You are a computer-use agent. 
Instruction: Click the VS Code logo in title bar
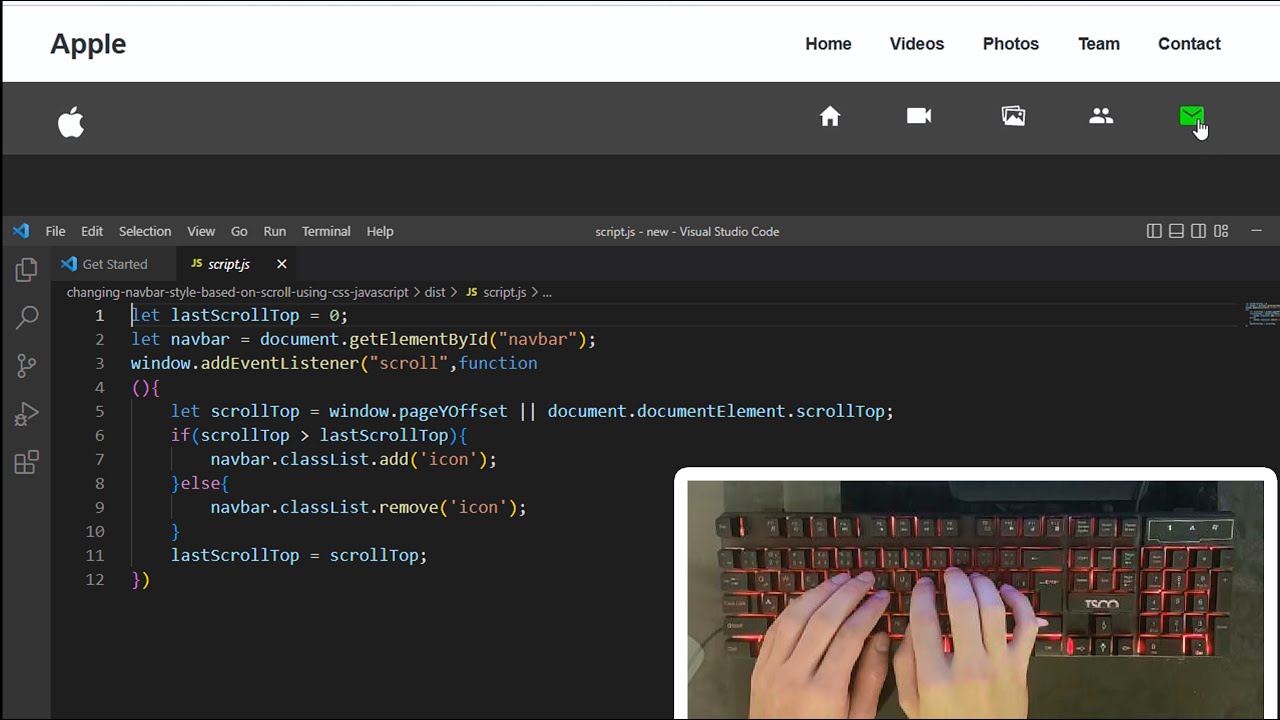21,231
